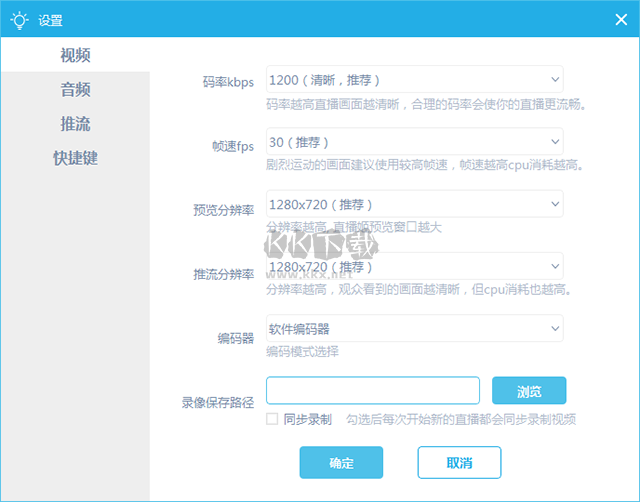The width and height of the screenshot is (640, 502).
Task: Click the 取消 cancel button
Action: (x=459, y=462)
